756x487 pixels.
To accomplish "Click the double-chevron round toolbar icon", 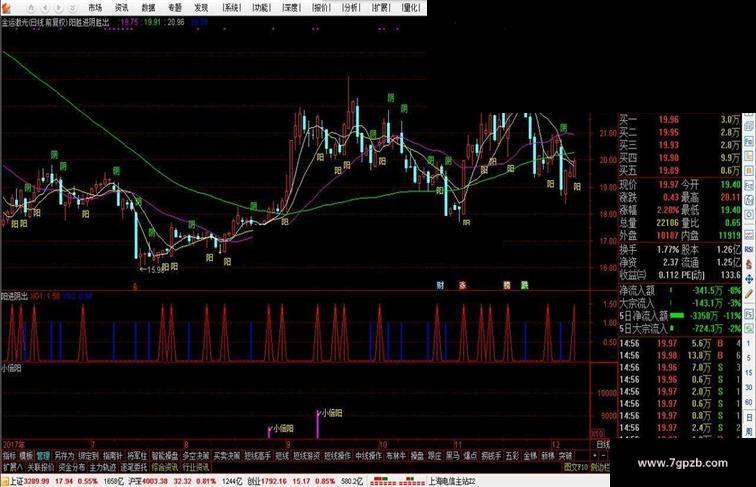I will point(72,8).
